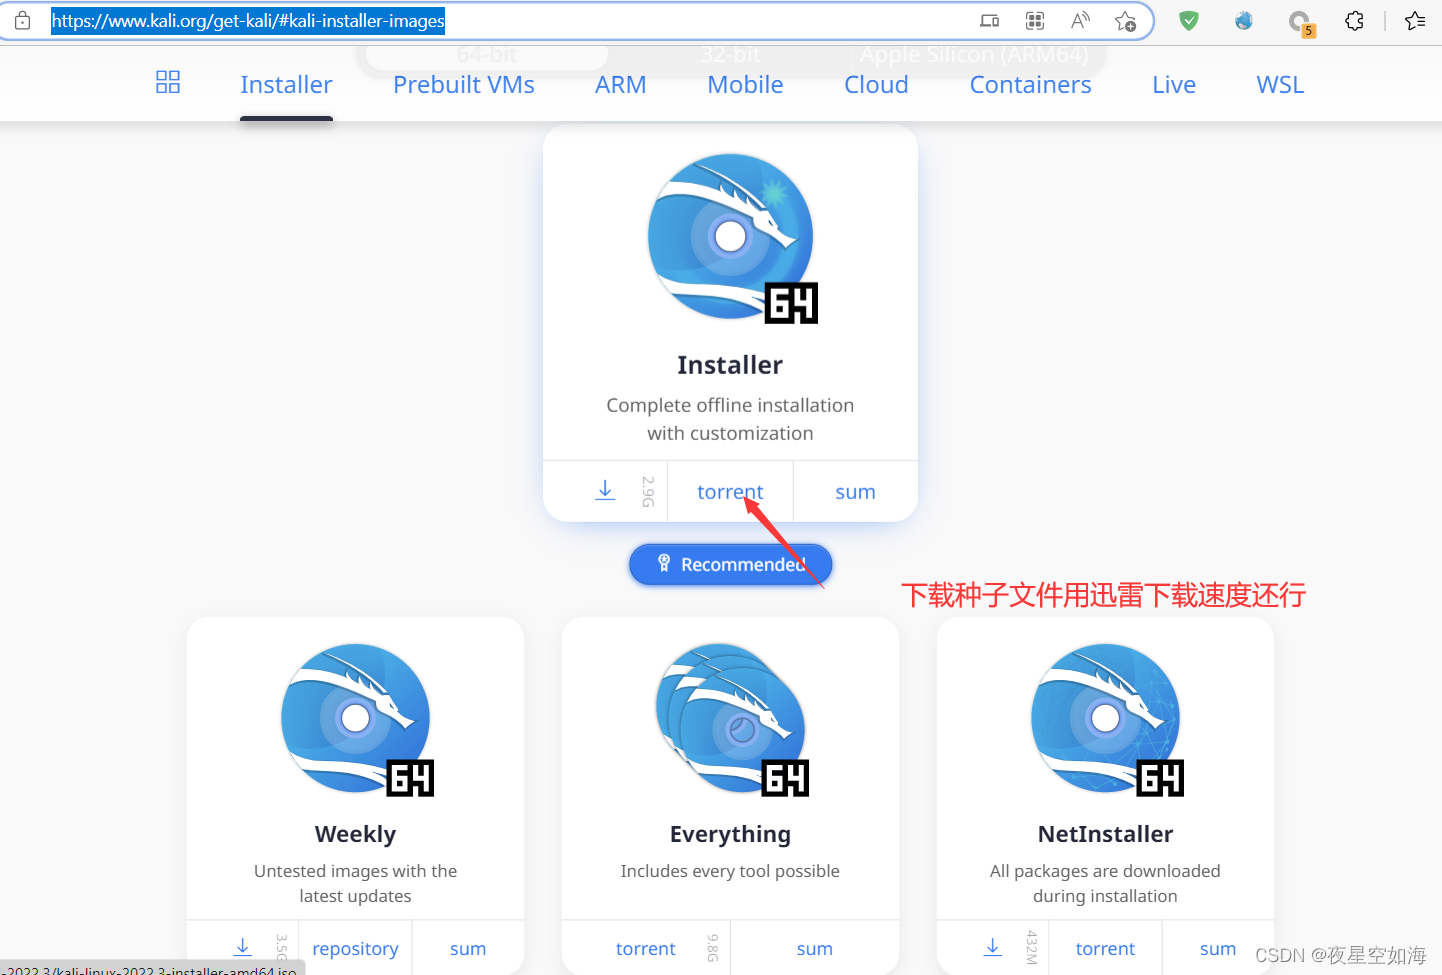Open the read aloud icon in address bar
Image resolution: width=1442 pixels, height=975 pixels.
[x=1080, y=20]
